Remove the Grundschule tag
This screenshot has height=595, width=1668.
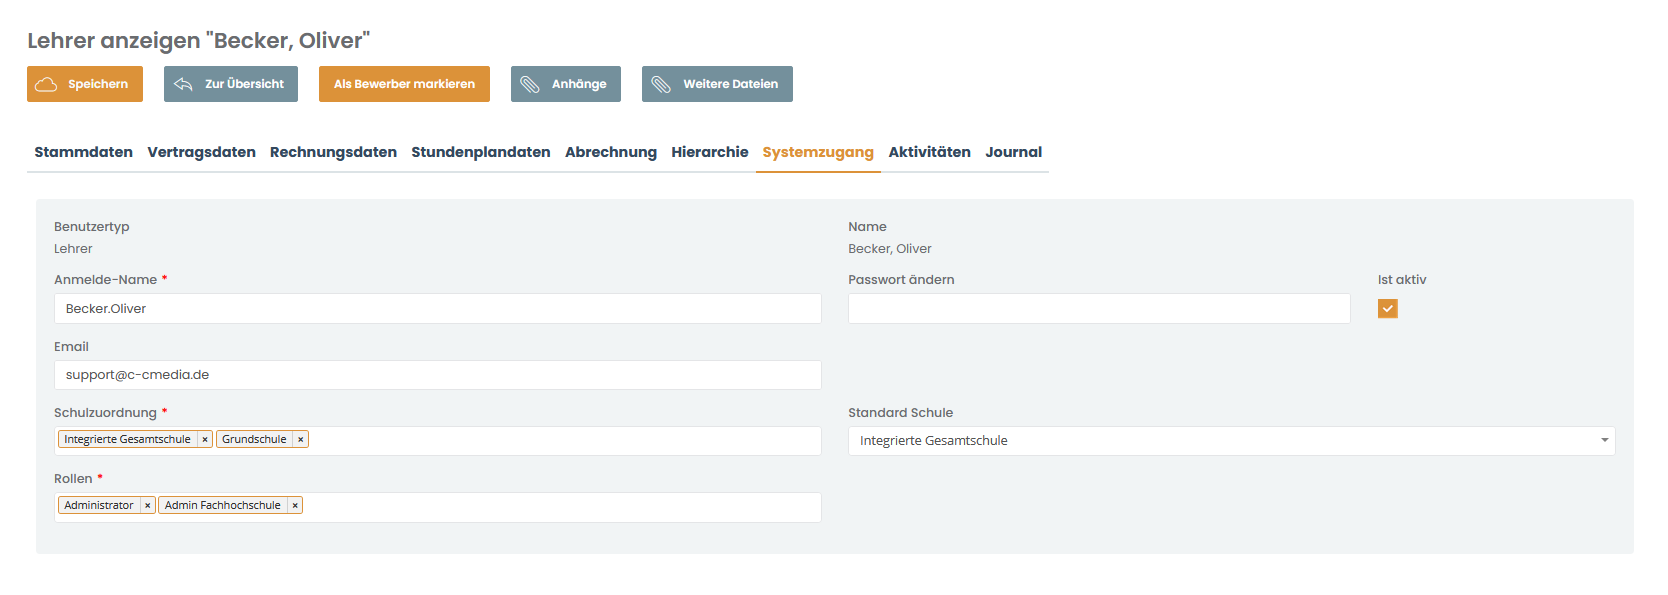pyautogui.click(x=300, y=439)
